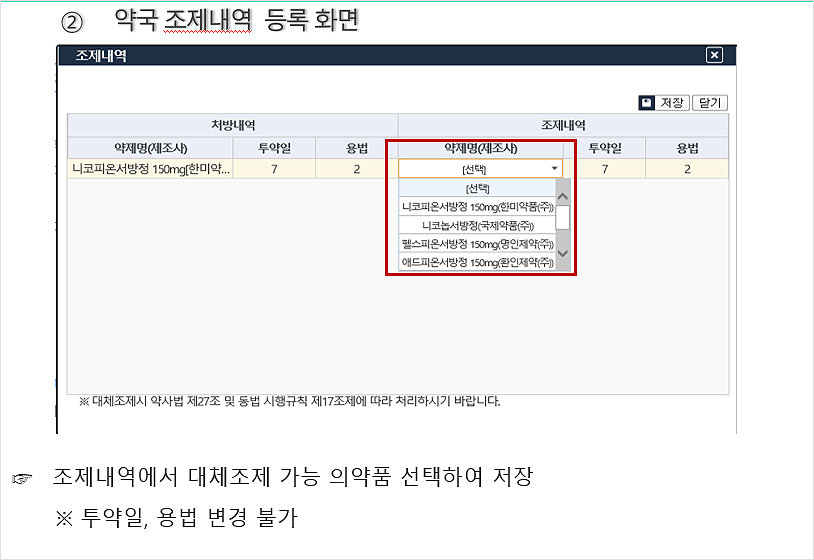This screenshot has width=814, height=560.
Task: Click the dropdown list scroll down arrow
Action: click(x=563, y=253)
